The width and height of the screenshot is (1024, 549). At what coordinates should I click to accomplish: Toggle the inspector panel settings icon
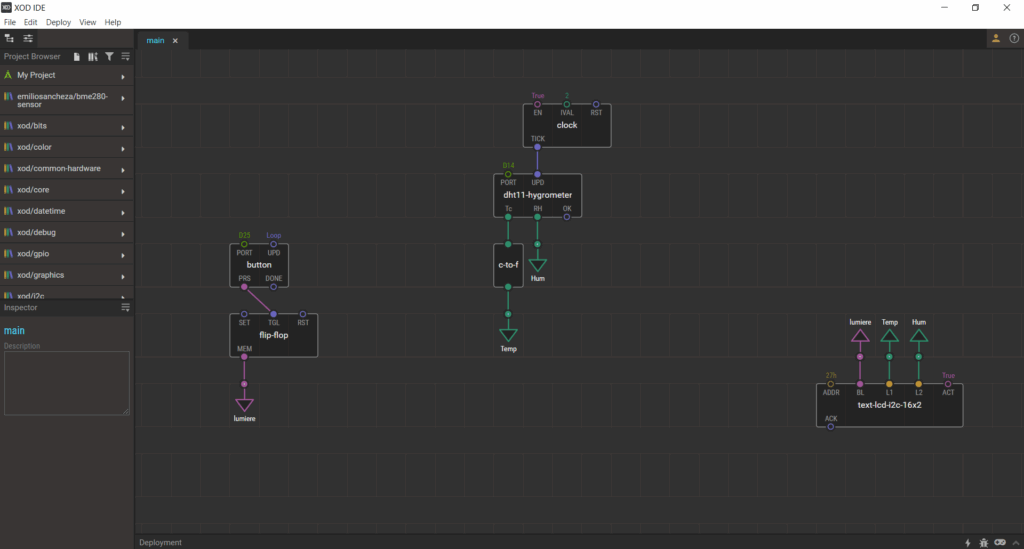click(x=28, y=39)
